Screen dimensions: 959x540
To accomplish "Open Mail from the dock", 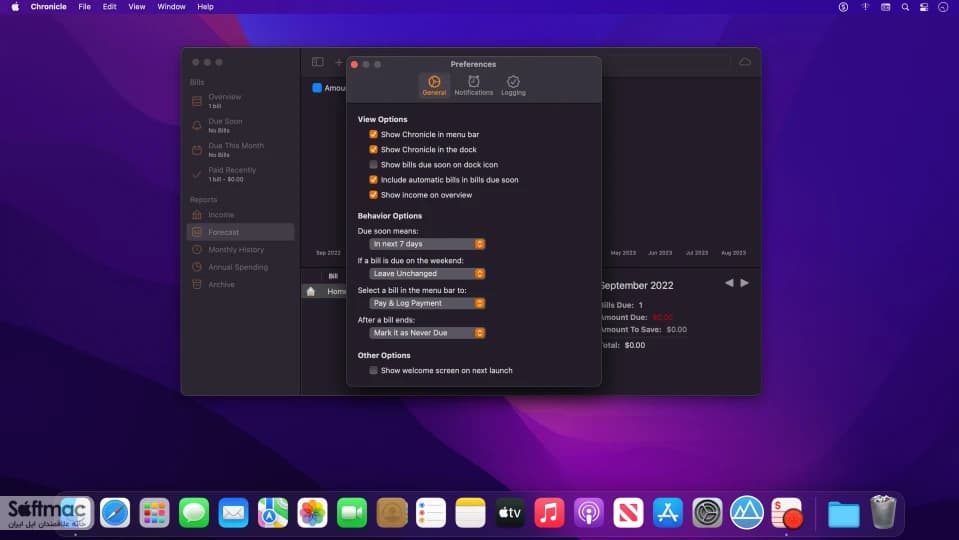I will [x=233, y=512].
